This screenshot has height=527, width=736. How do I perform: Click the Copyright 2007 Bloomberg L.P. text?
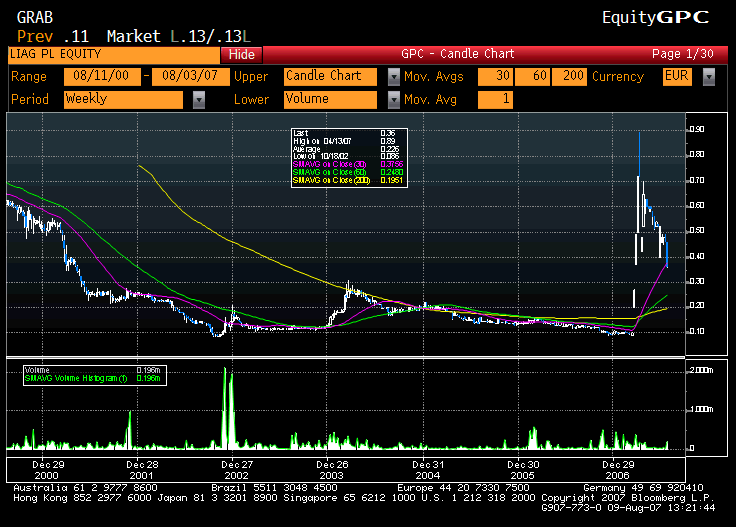(x=628, y=497)
